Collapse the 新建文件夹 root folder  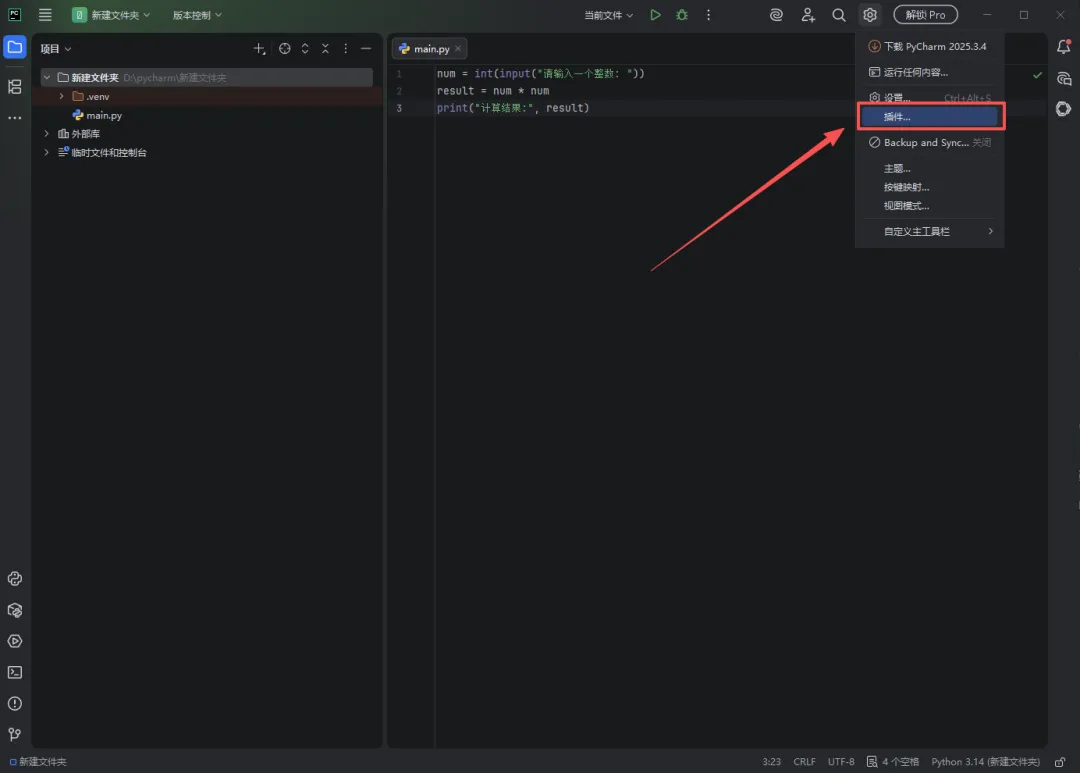[46, 77]
